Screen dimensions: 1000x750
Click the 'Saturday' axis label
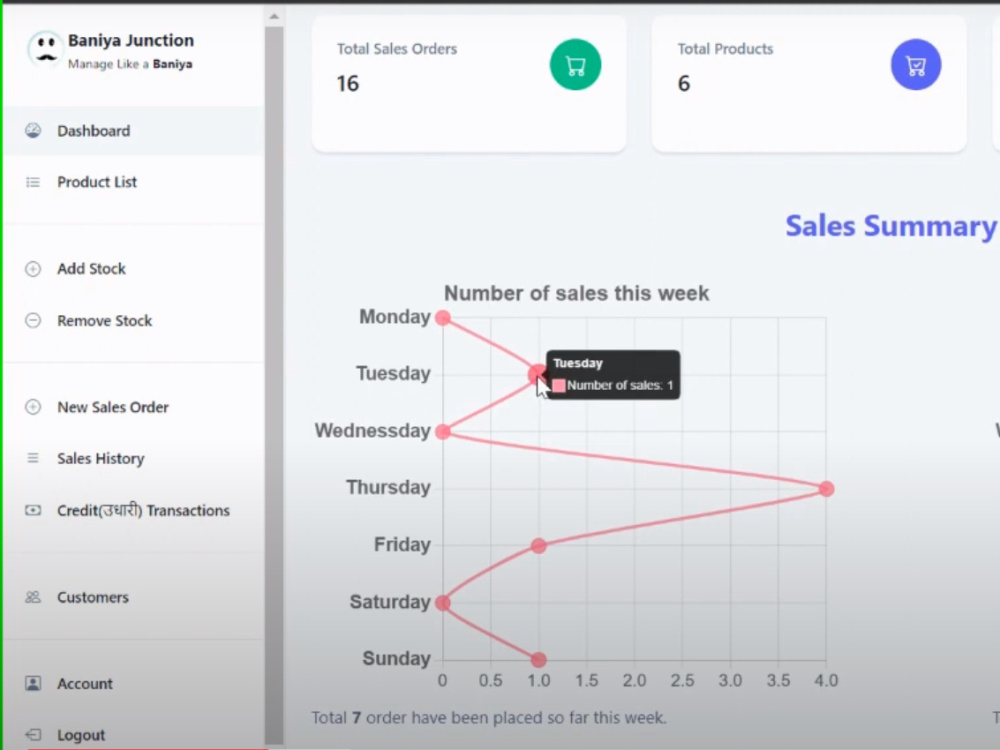pyautogui.click(x=390, y=601)
